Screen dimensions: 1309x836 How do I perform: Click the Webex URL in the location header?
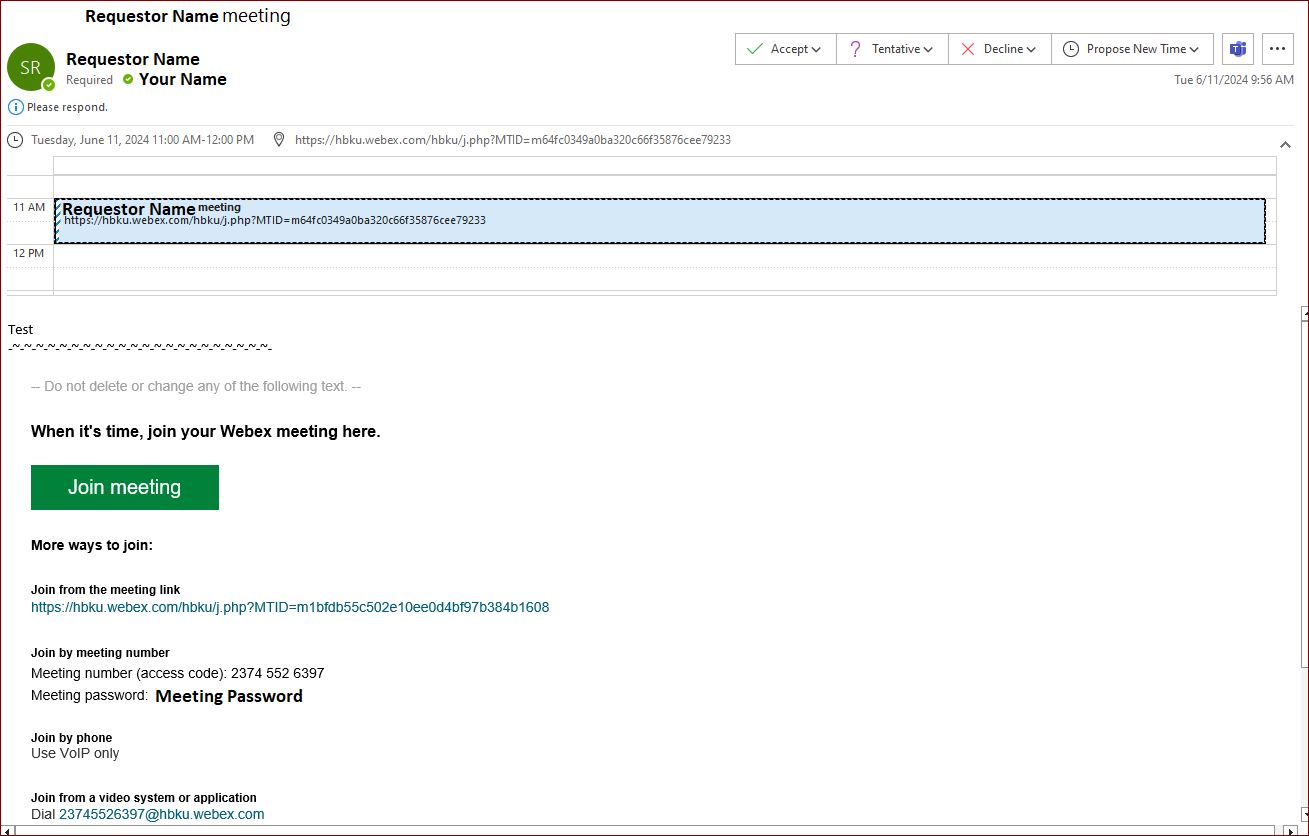(x=513, y=140)
